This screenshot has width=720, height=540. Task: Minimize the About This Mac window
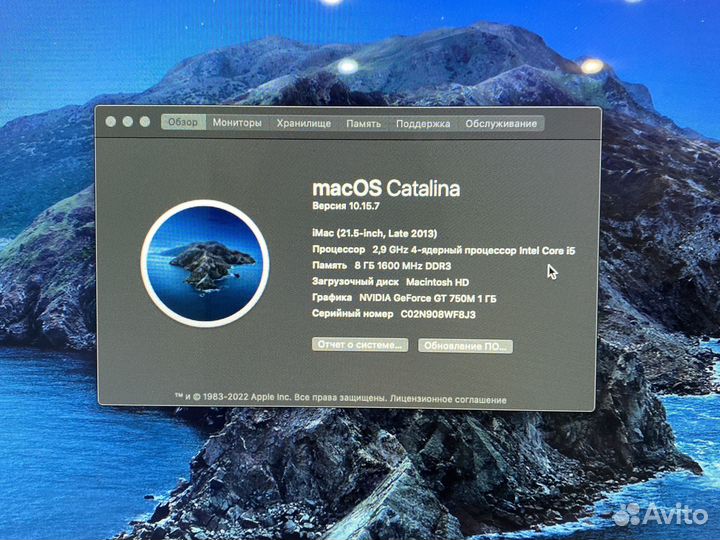pyautogui.click(x=128, y=121)
